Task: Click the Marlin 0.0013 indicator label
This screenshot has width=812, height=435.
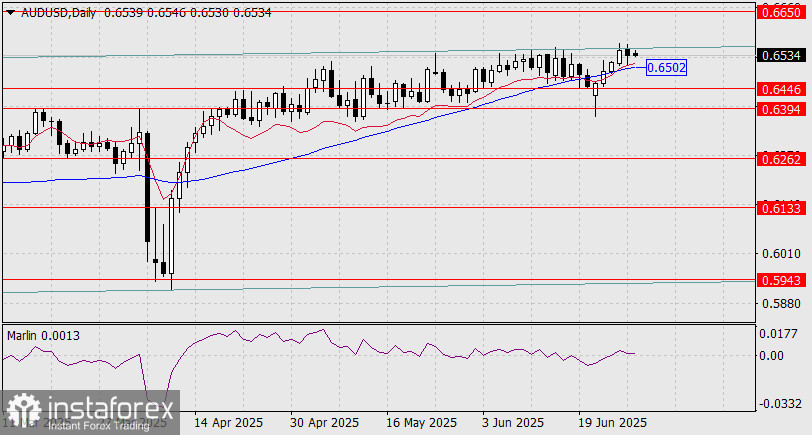Action: (x=44, y=336)
